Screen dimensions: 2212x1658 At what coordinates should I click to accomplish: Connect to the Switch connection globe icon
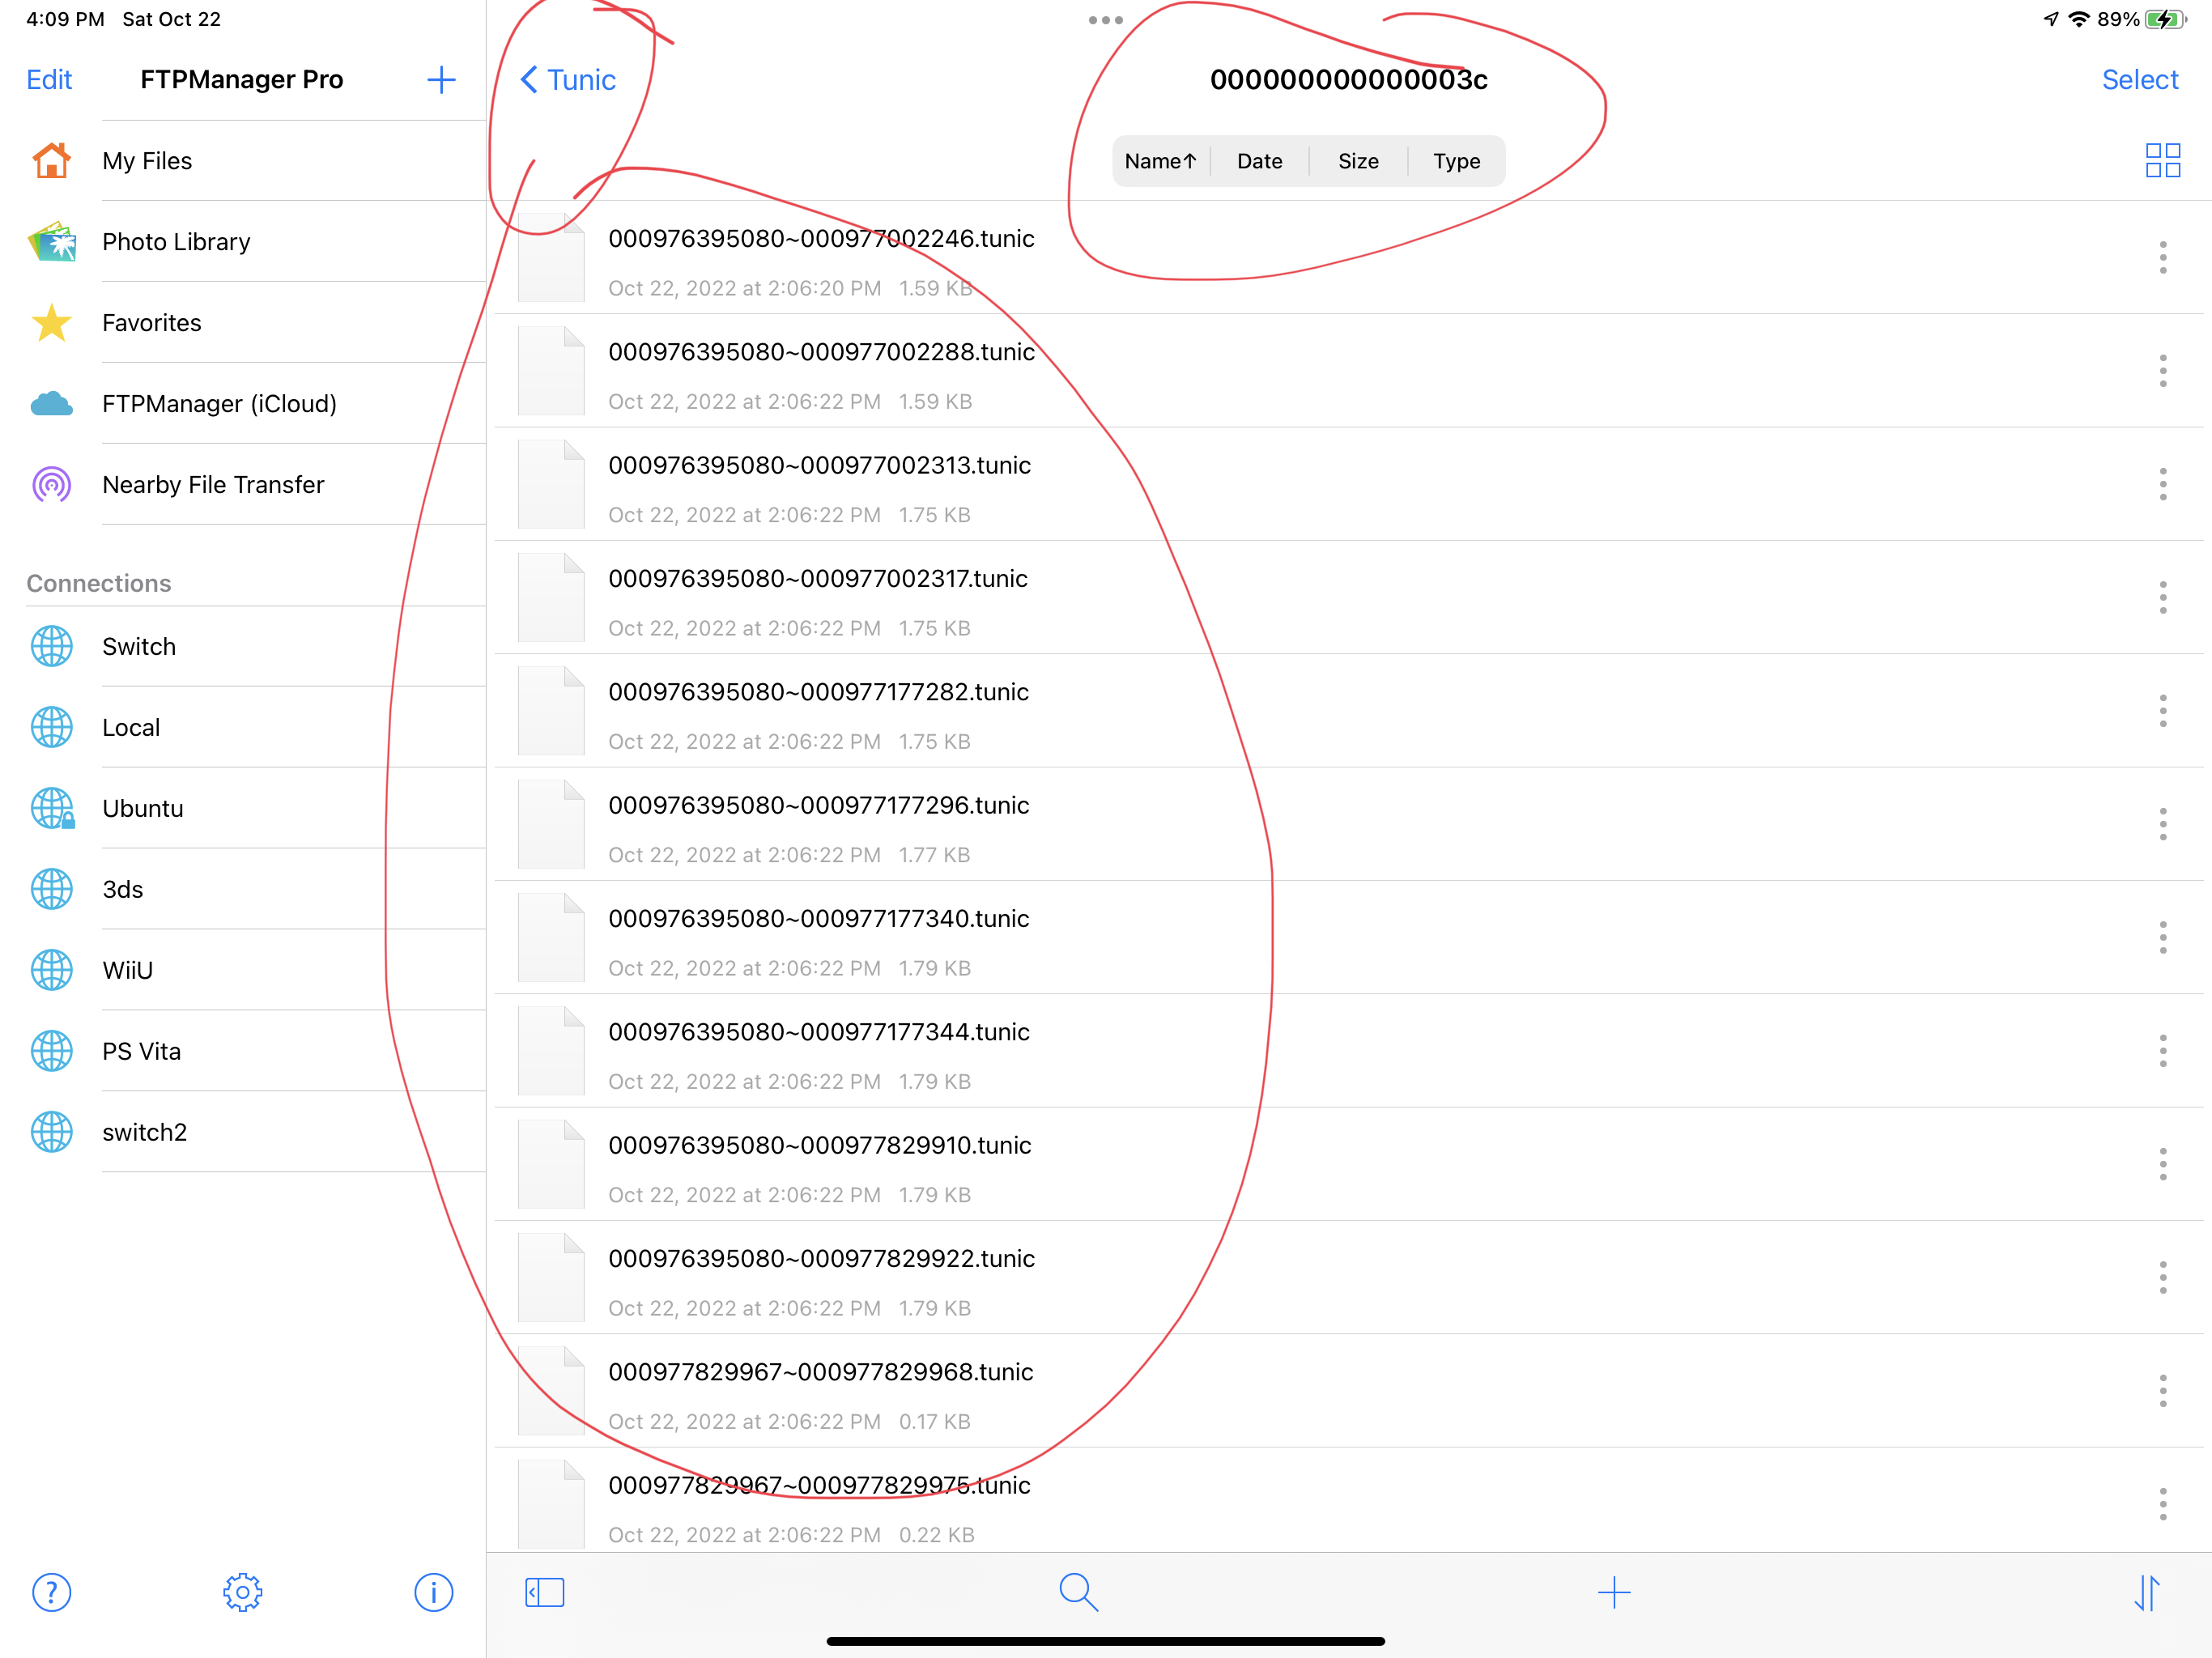click(x=51, y=646)
